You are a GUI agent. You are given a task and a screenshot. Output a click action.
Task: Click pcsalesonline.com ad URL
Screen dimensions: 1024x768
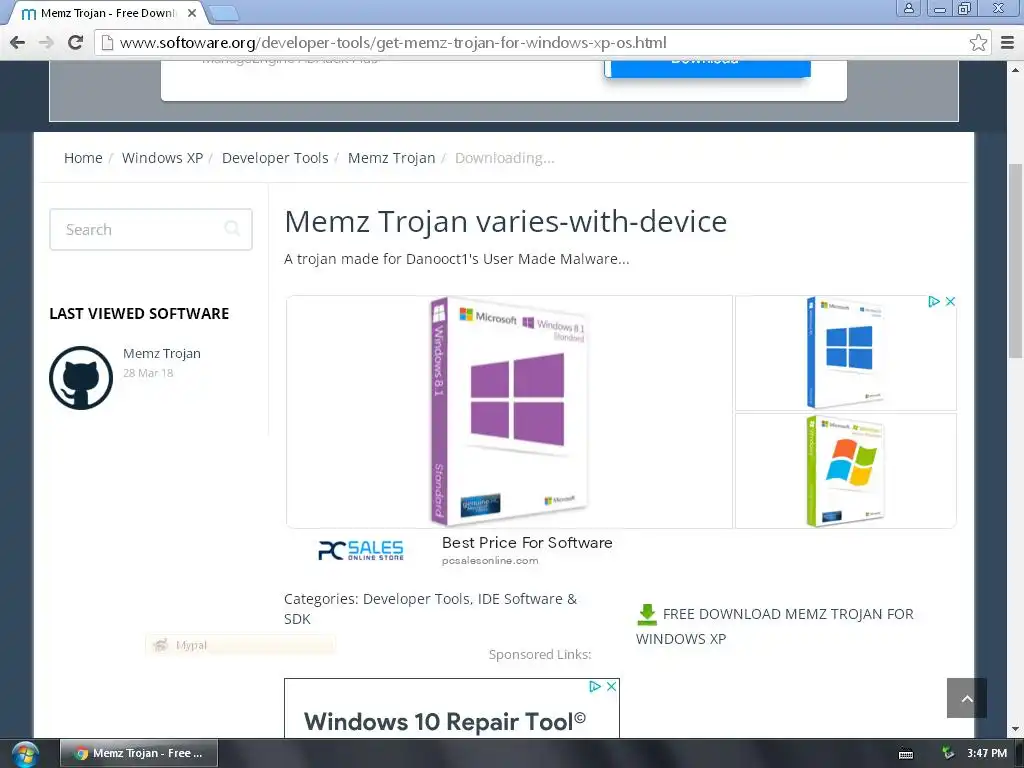pos(490,560)
